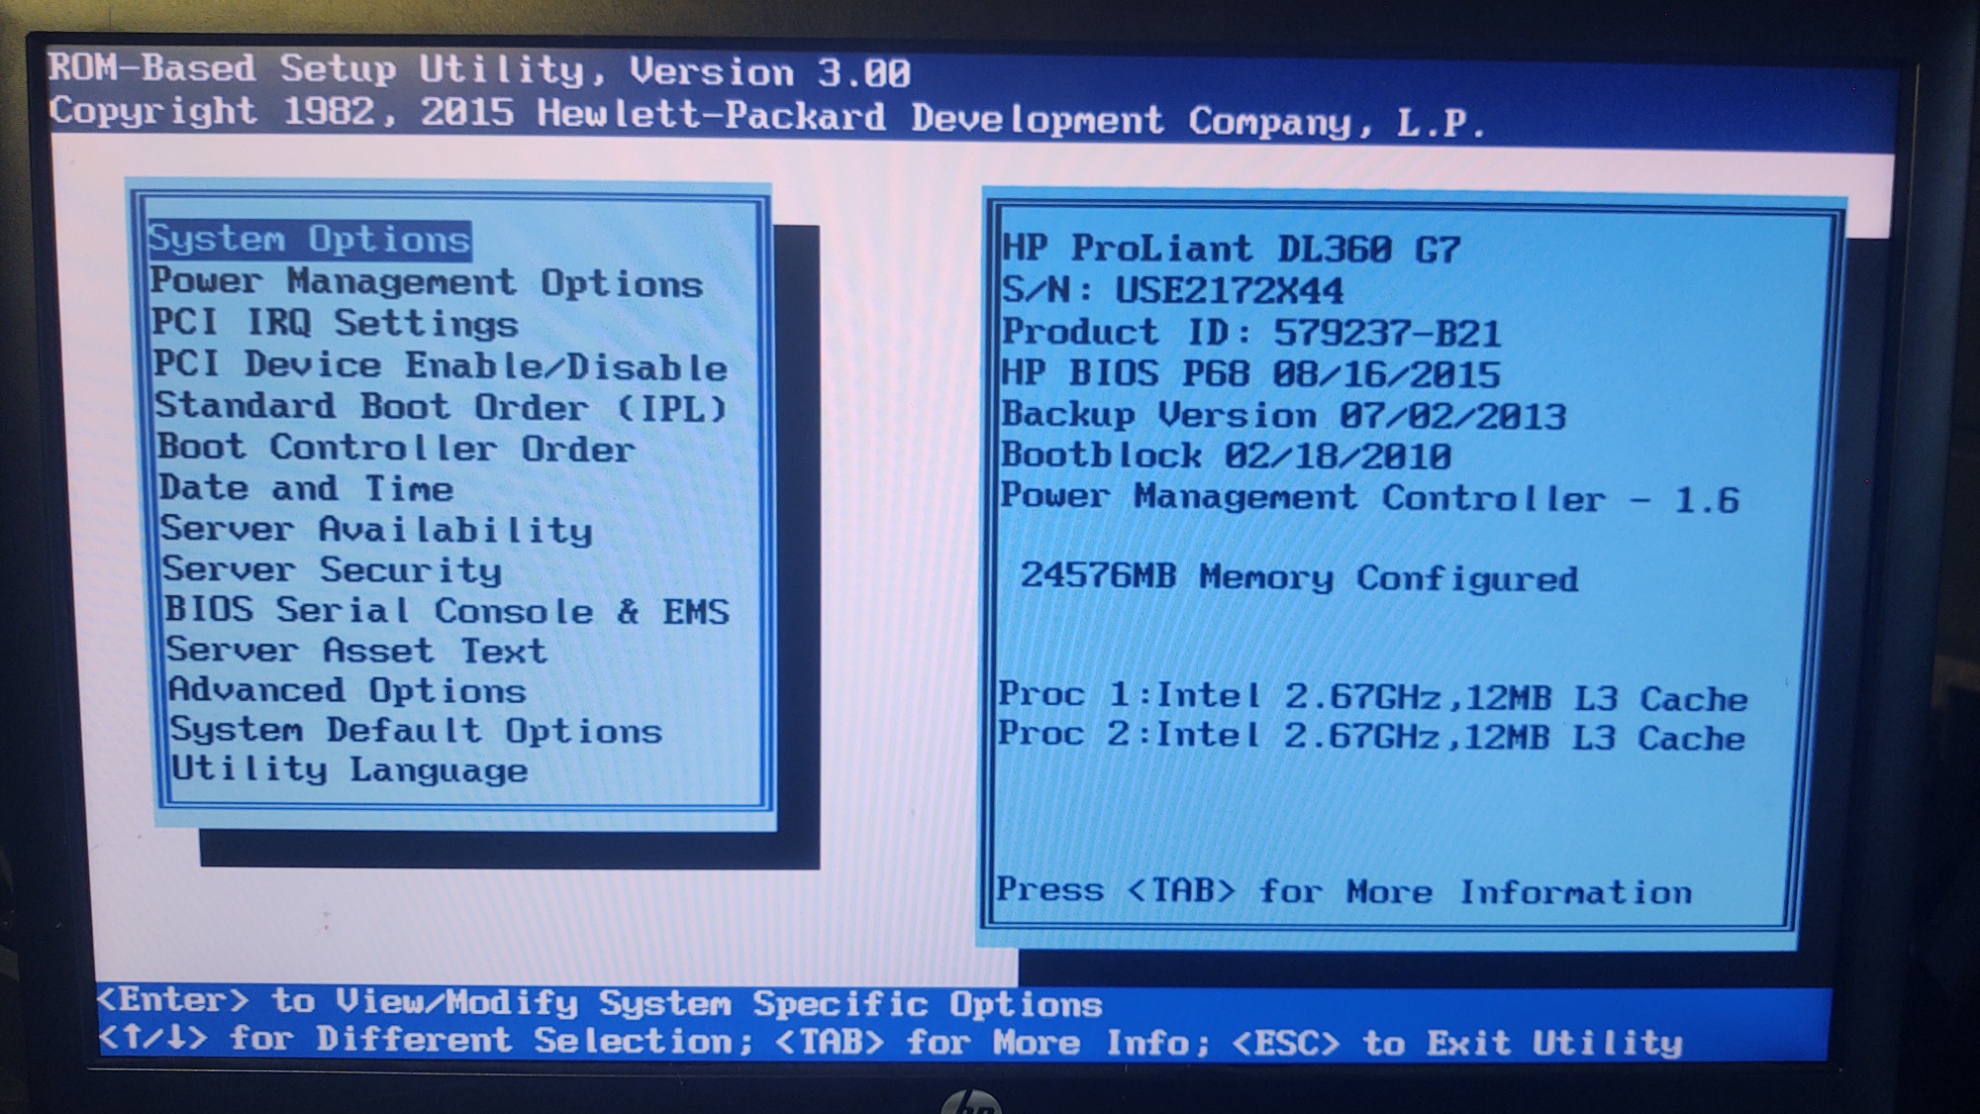The height and width of the screenshot is (1114, 1980).
Task: Choose PCI IRQ Settings
Action: 335,324
